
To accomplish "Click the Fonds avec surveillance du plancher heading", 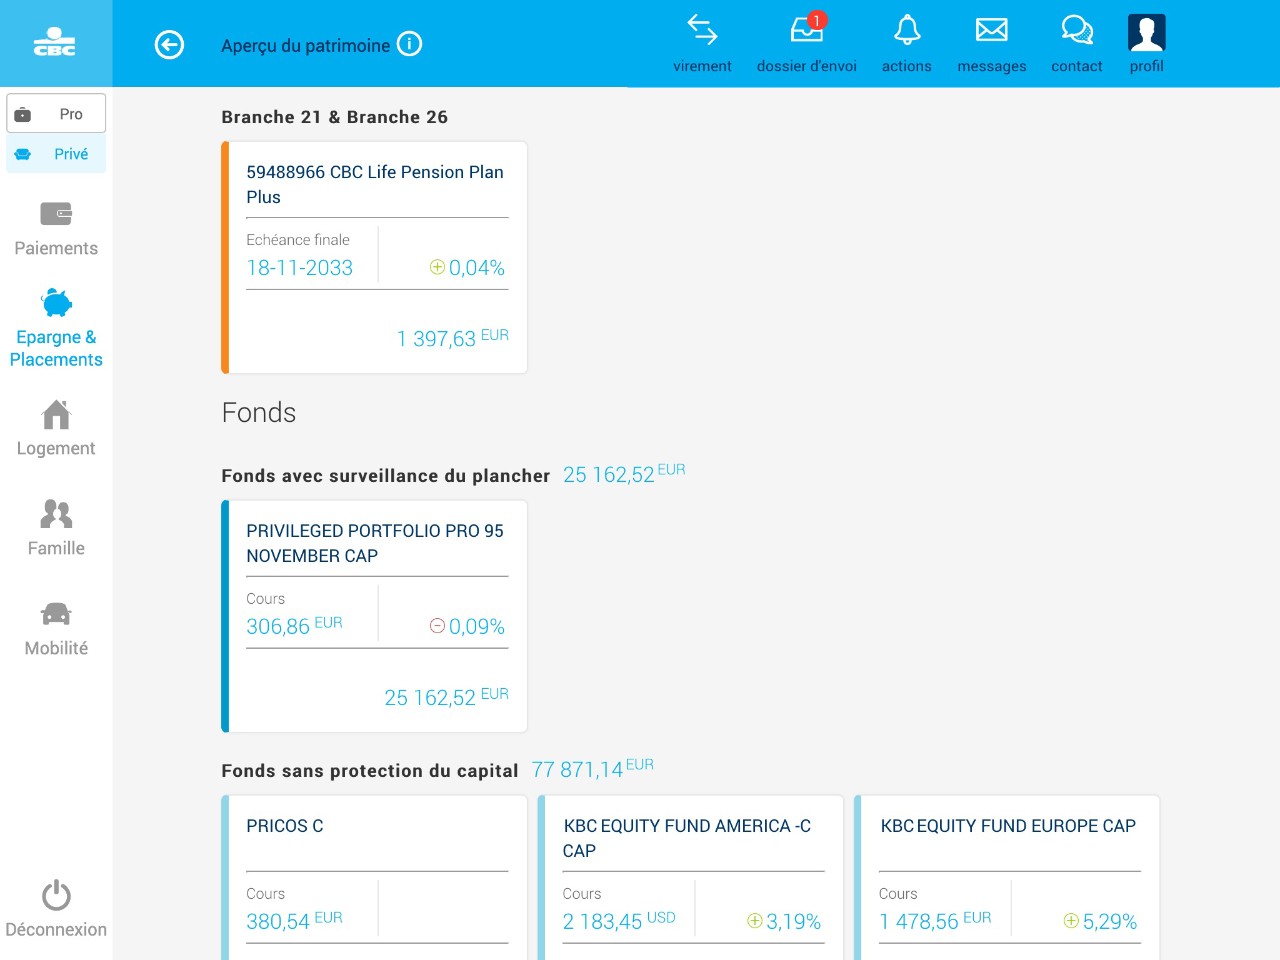I will click(385, 476).
